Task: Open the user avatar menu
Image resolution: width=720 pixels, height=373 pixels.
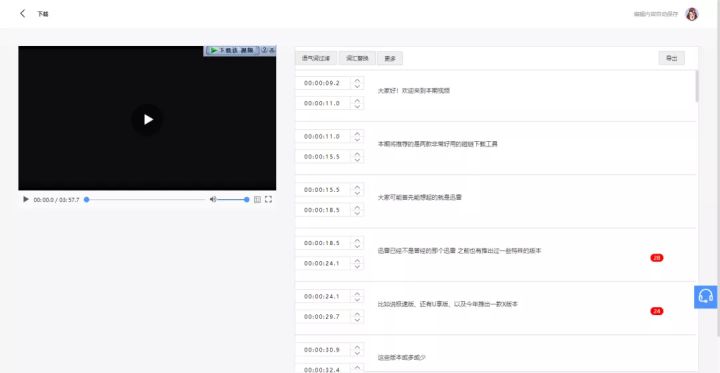Action: point(692,14)
